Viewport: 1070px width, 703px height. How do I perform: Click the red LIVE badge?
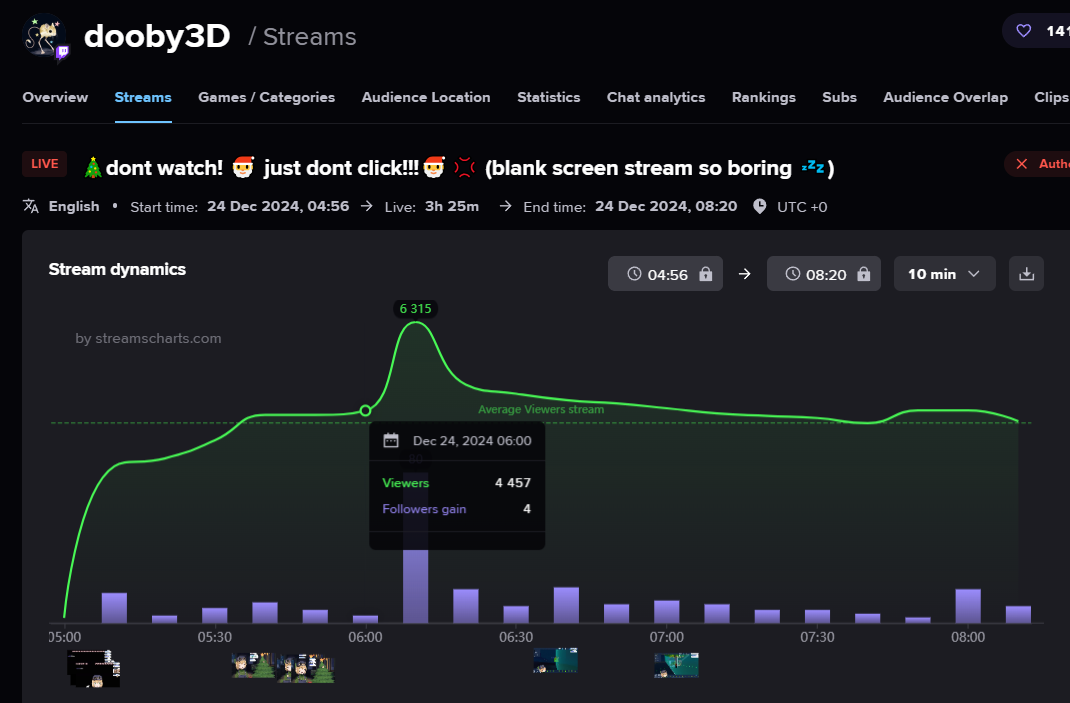pos(44,164)
